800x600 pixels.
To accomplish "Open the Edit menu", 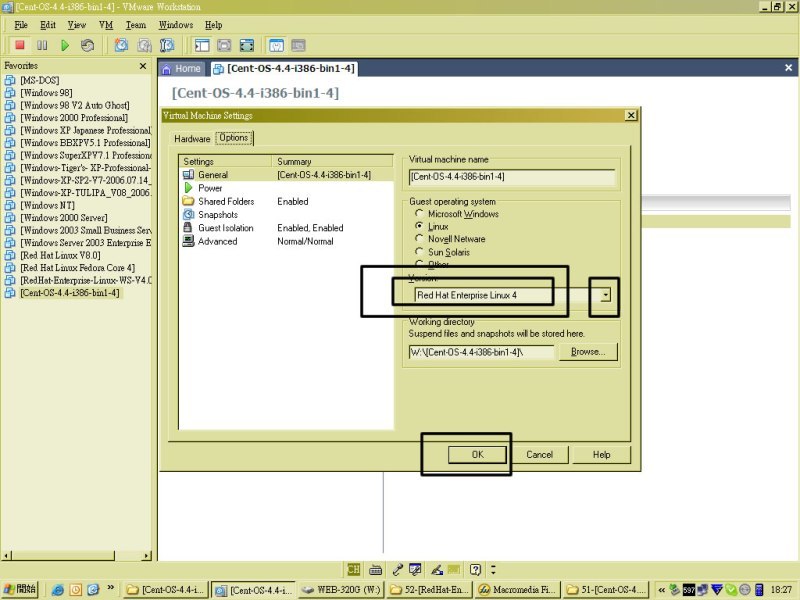I will pos(48,25).
